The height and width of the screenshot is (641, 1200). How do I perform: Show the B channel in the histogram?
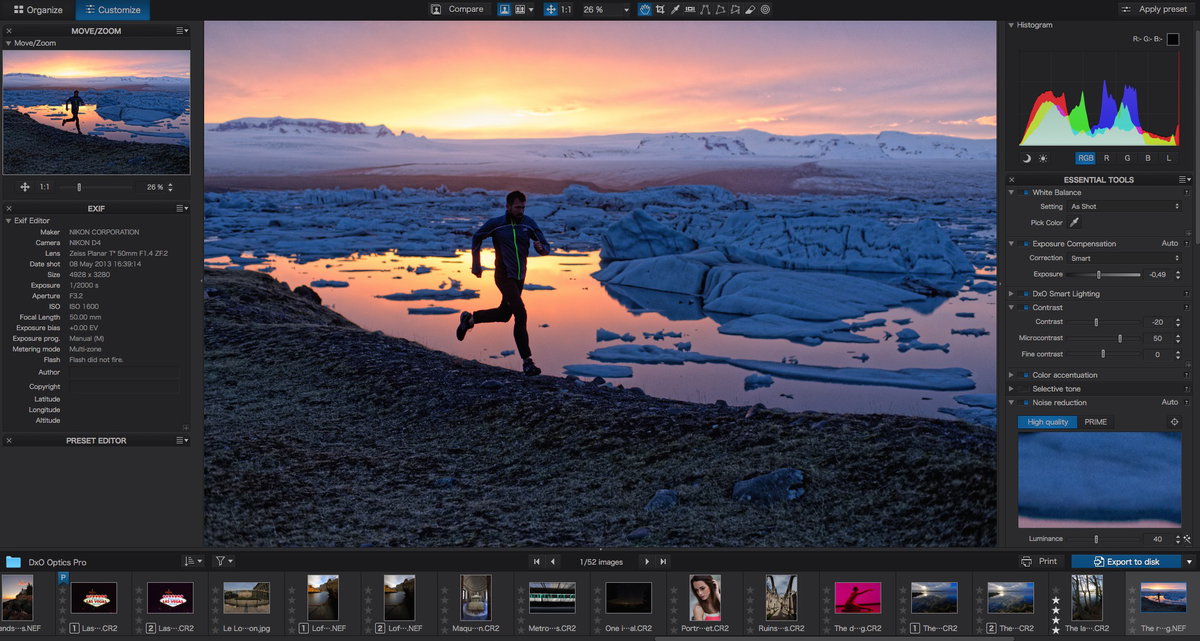click(x=1147, y=158)
